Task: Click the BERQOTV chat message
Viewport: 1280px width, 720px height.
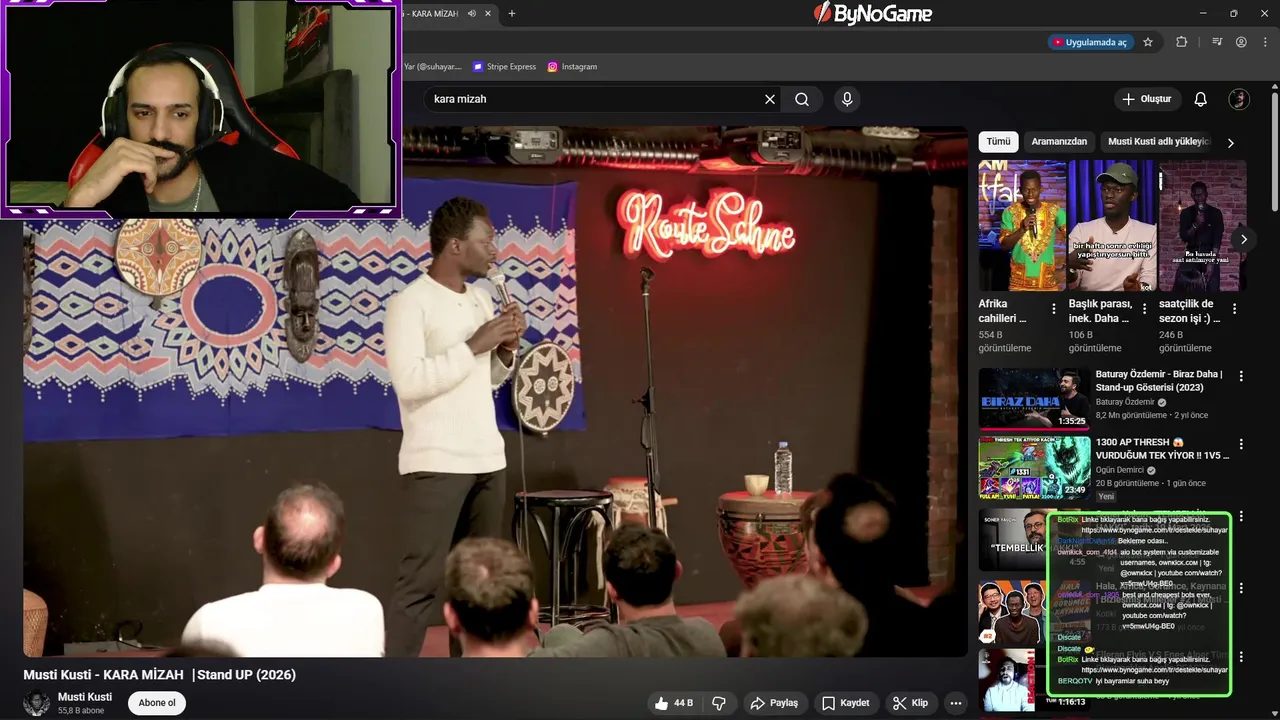Action: (1114, 681)
